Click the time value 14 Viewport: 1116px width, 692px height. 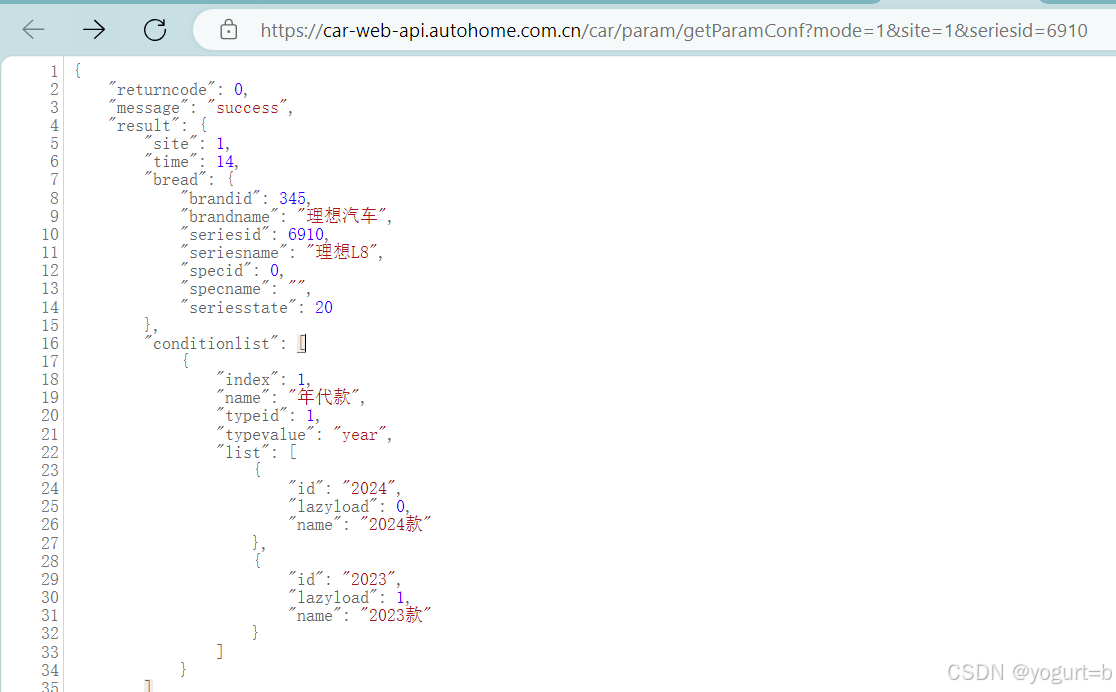coord(226,162)
